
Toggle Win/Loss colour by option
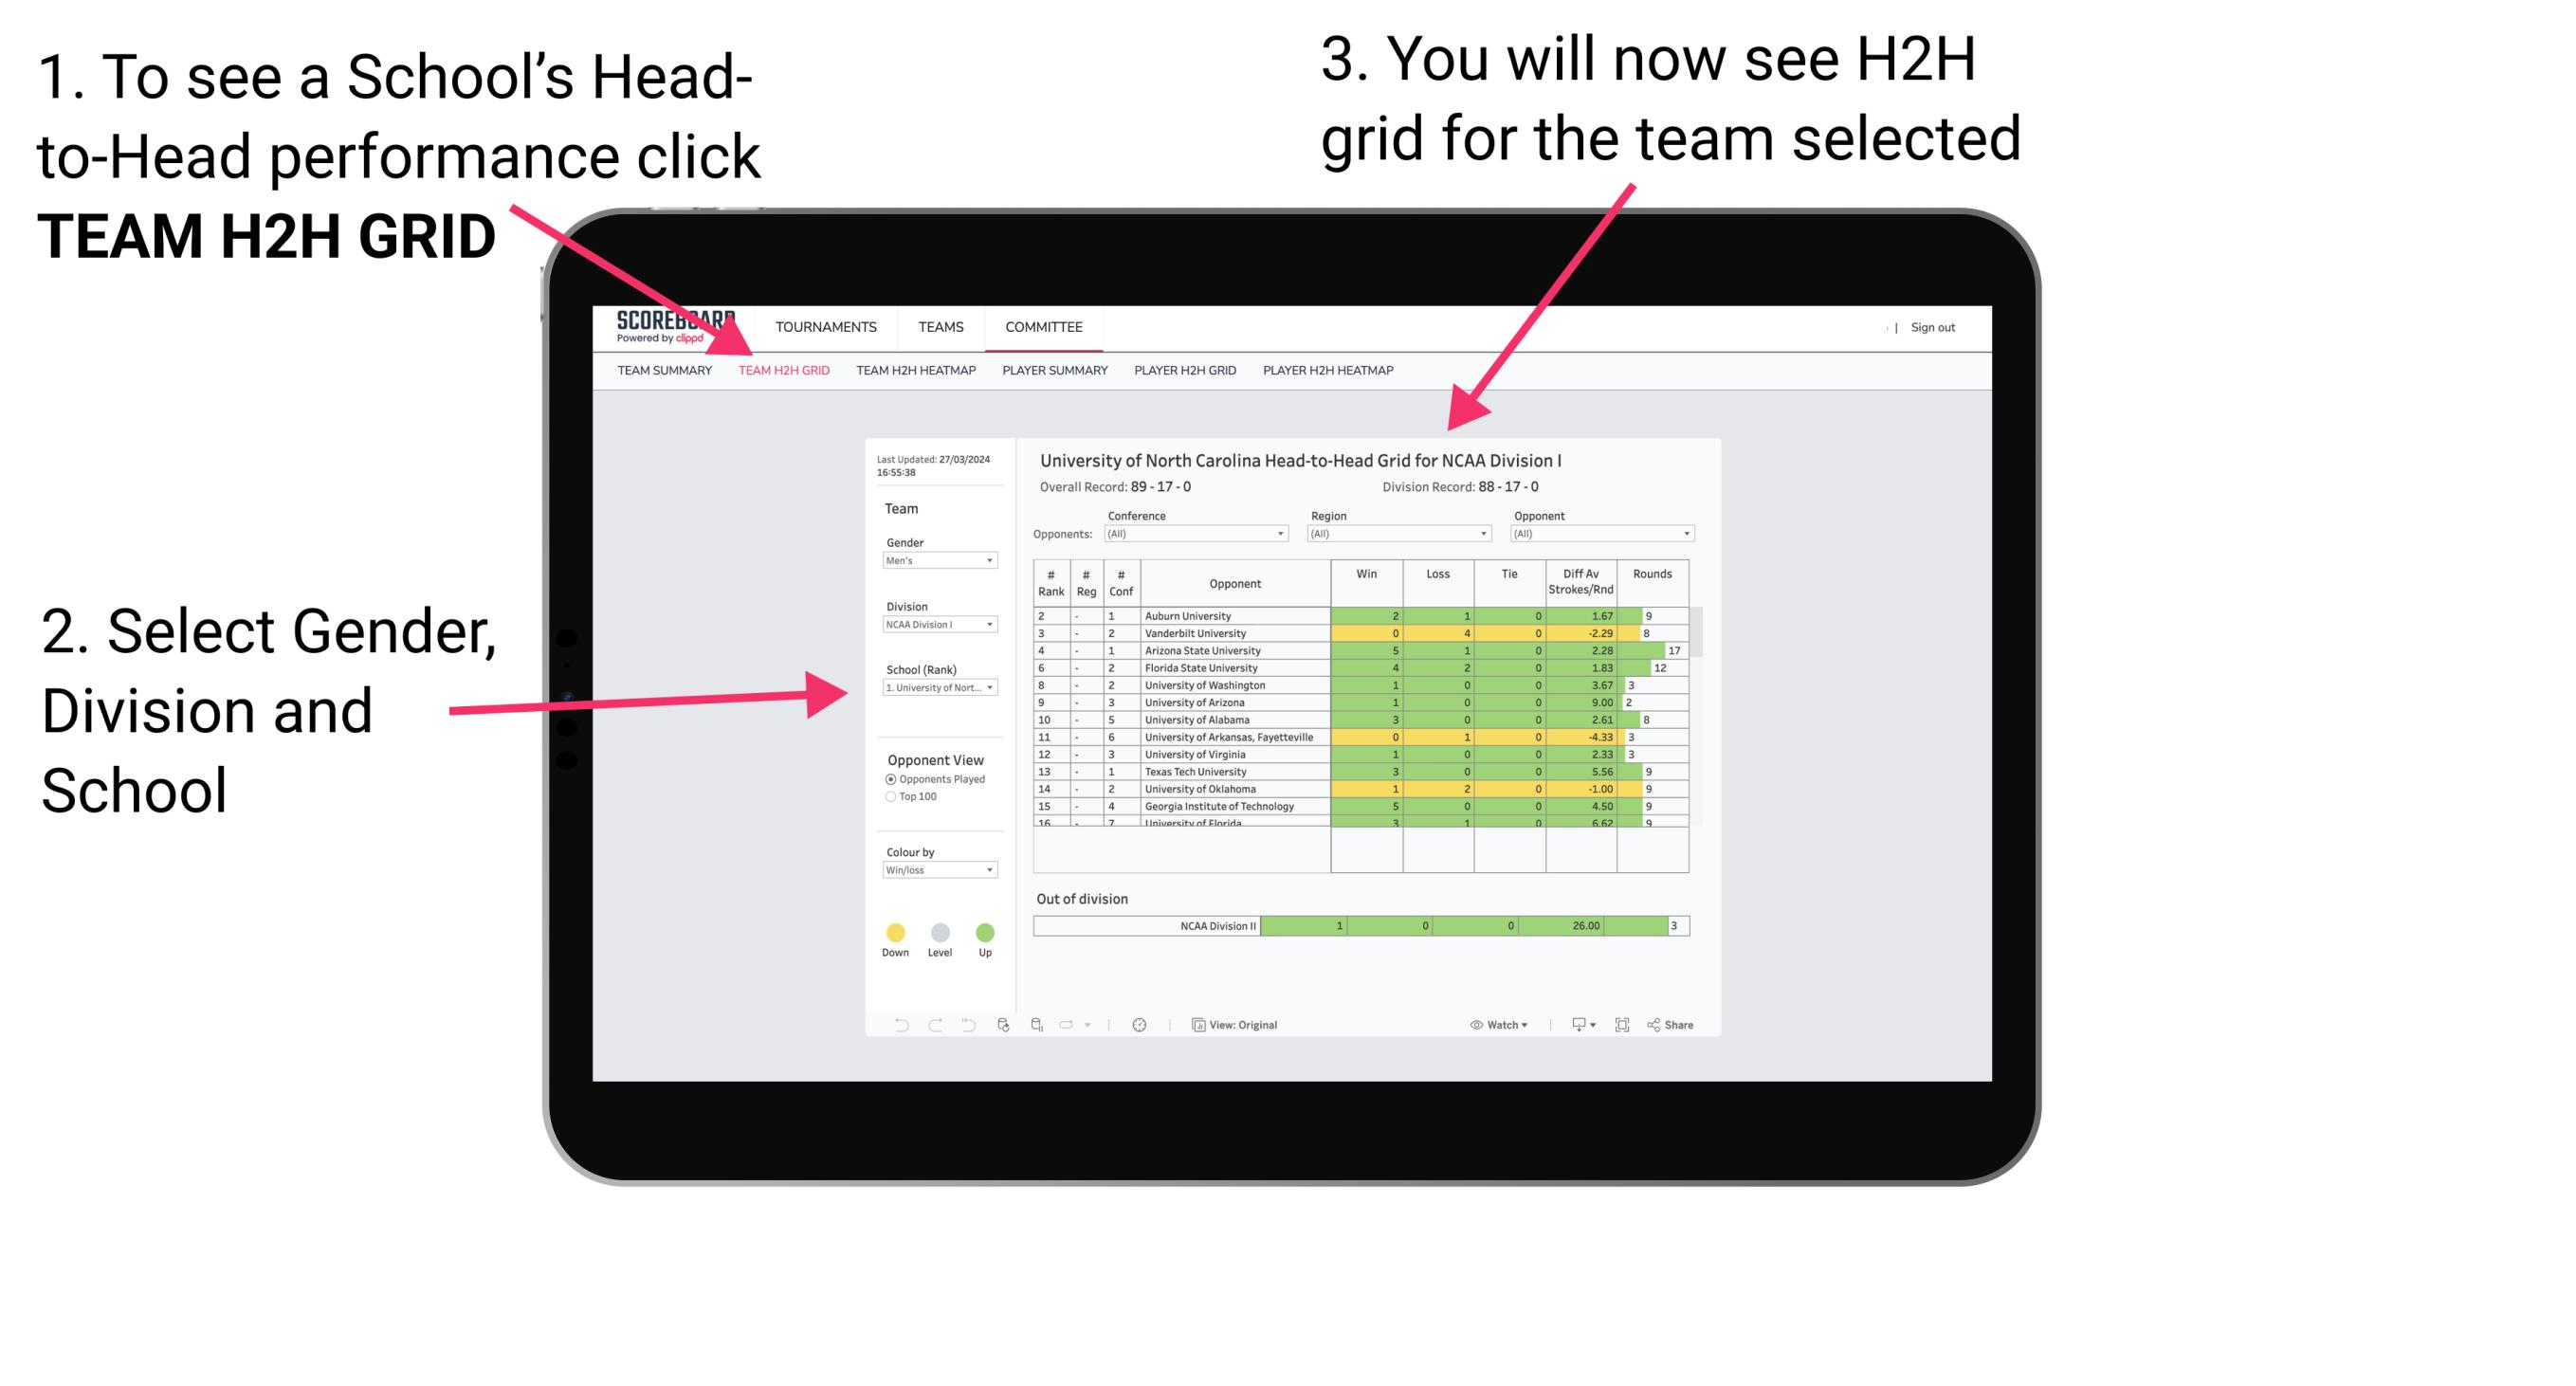(936, 872)
